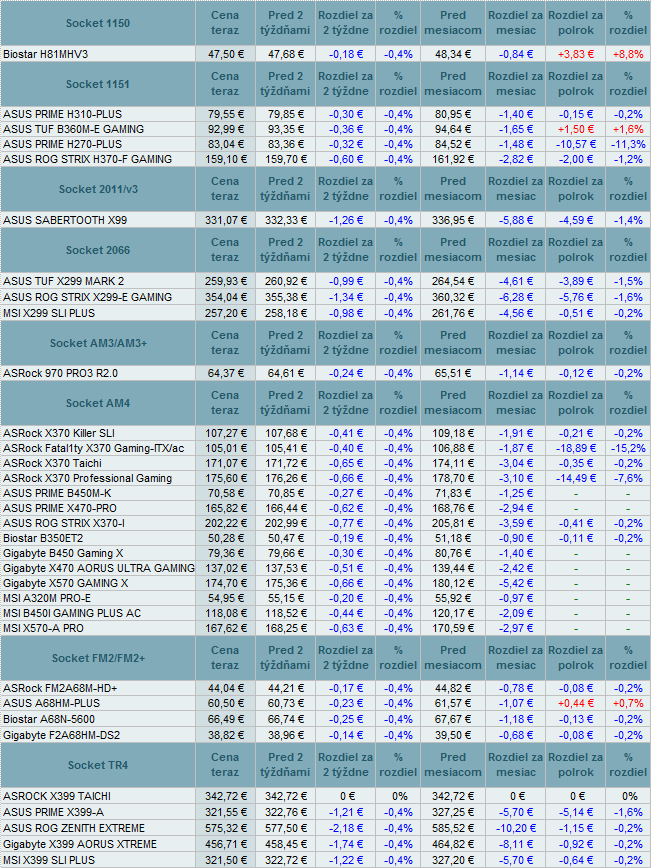Click Gigabyte X399 AORUS XTREME name

click(x=80, y=844)
